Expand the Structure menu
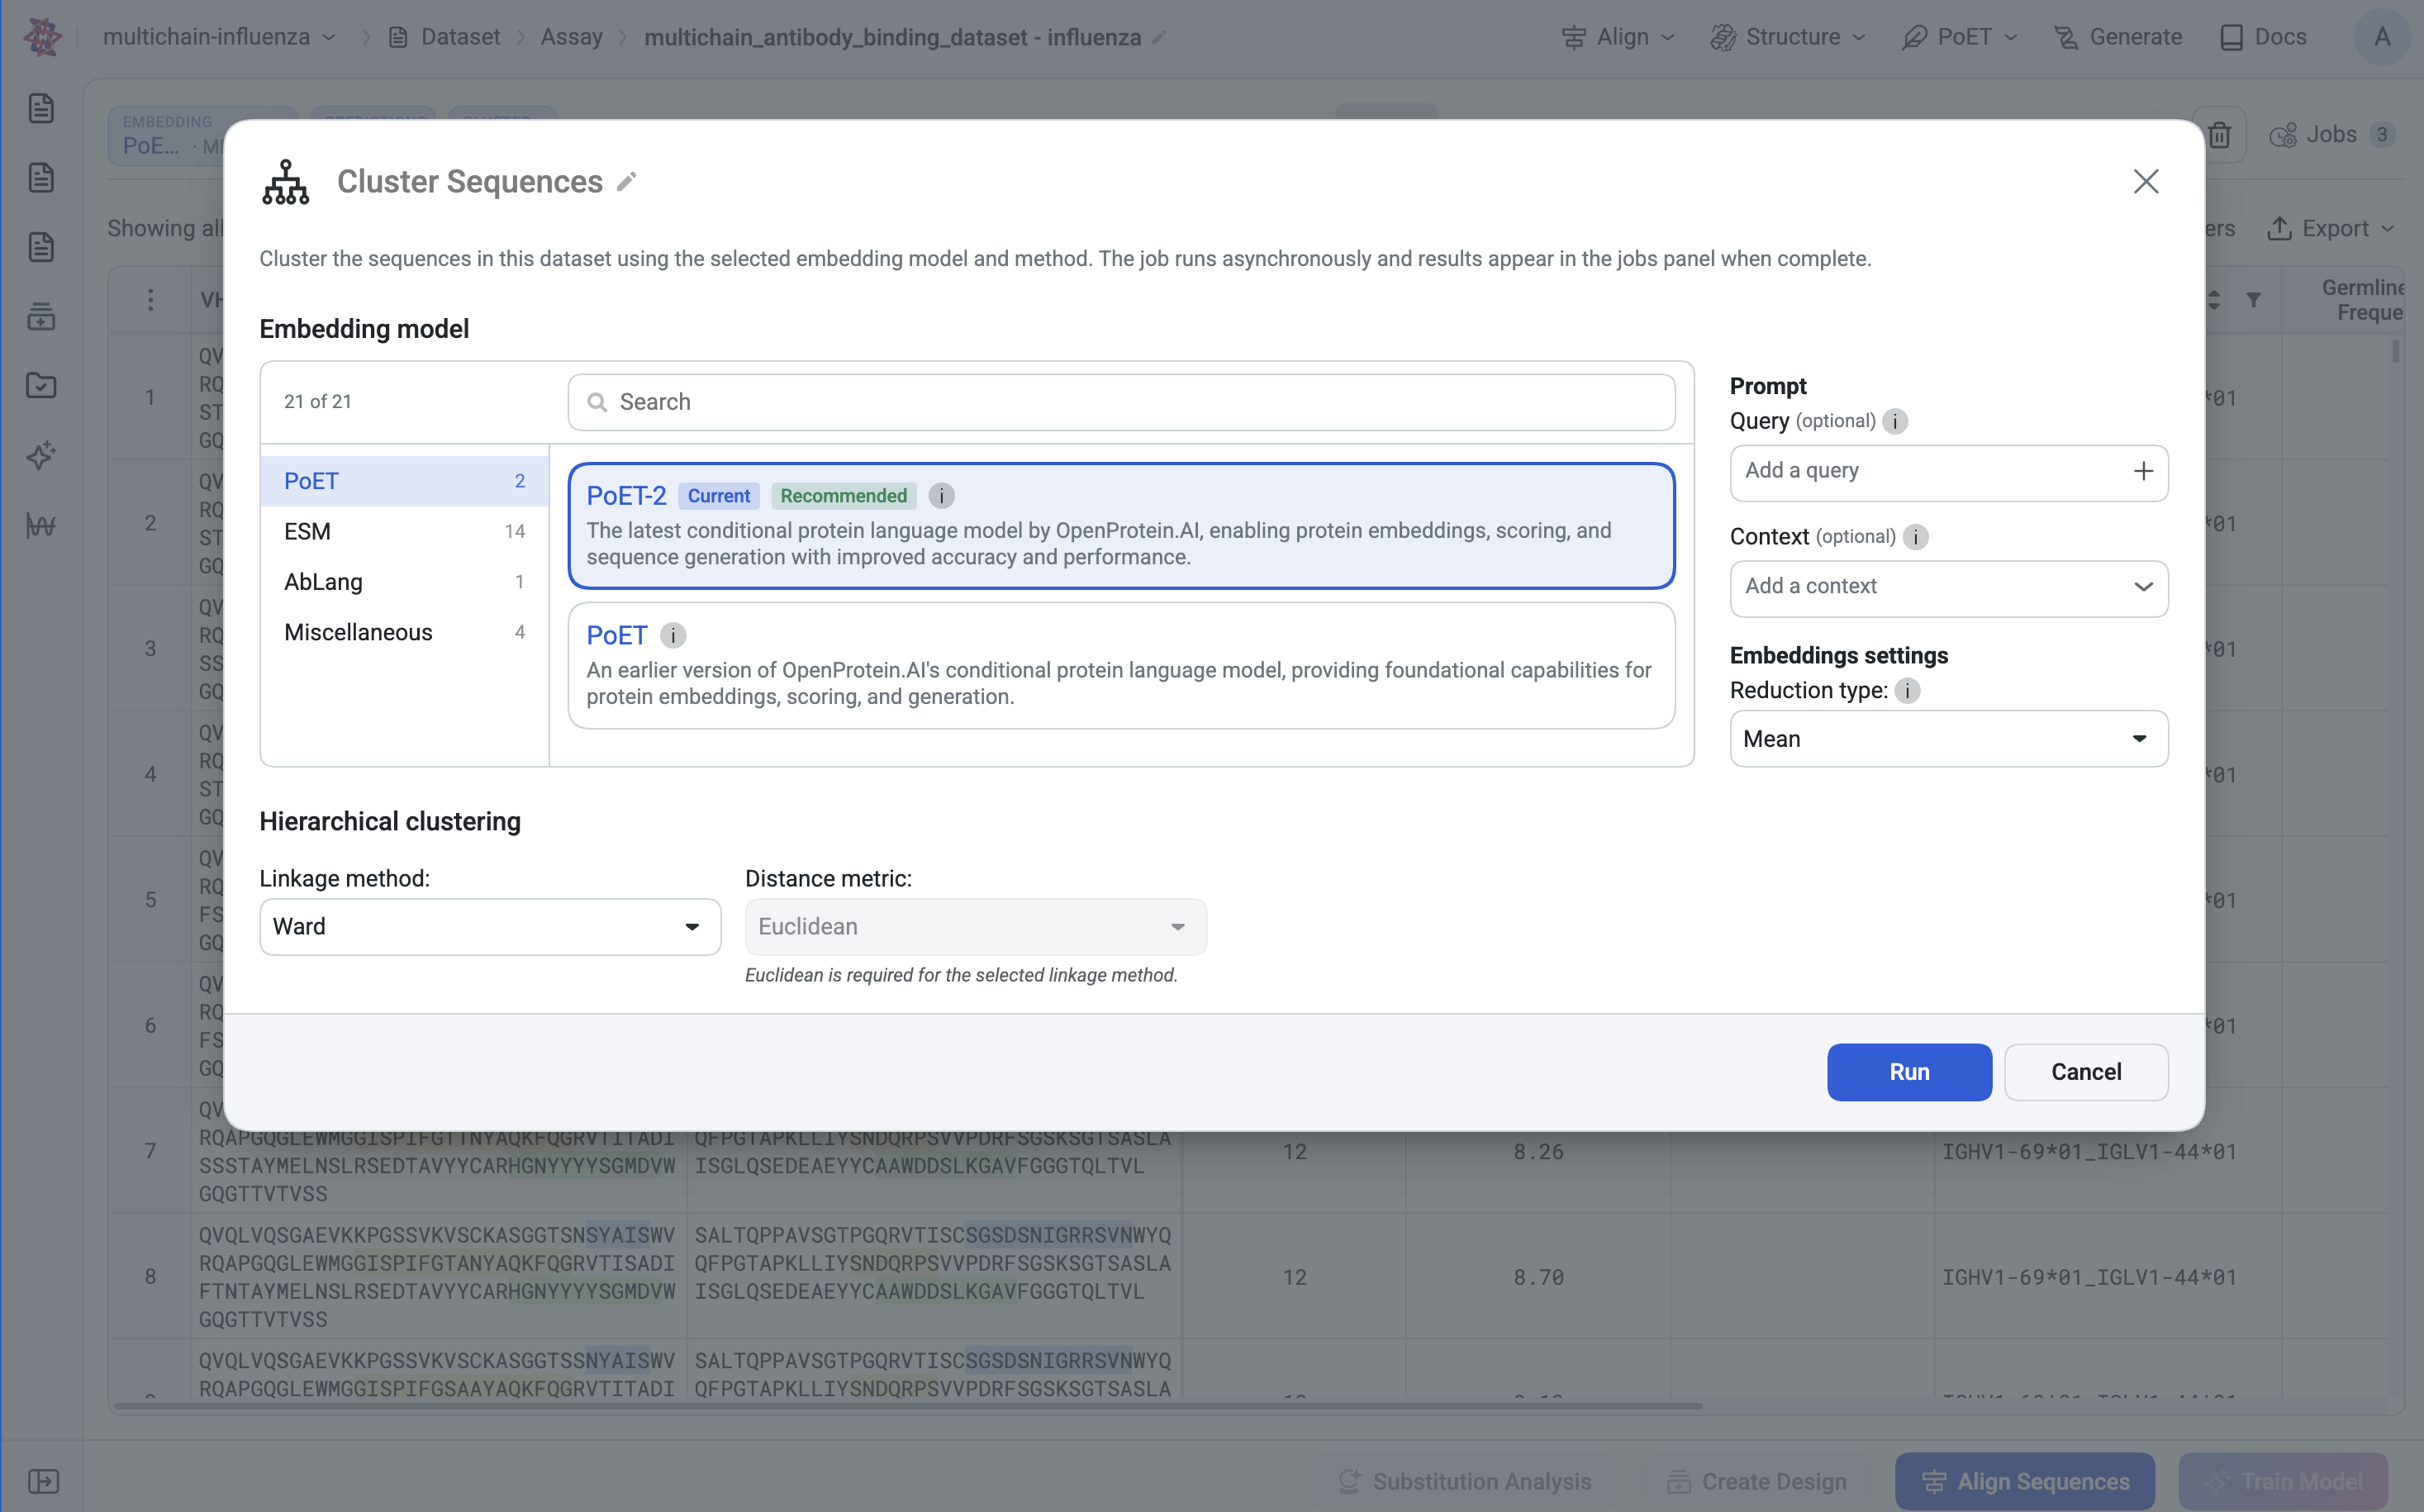Screen dimensions: 2424x1512 pos(1788,37)
